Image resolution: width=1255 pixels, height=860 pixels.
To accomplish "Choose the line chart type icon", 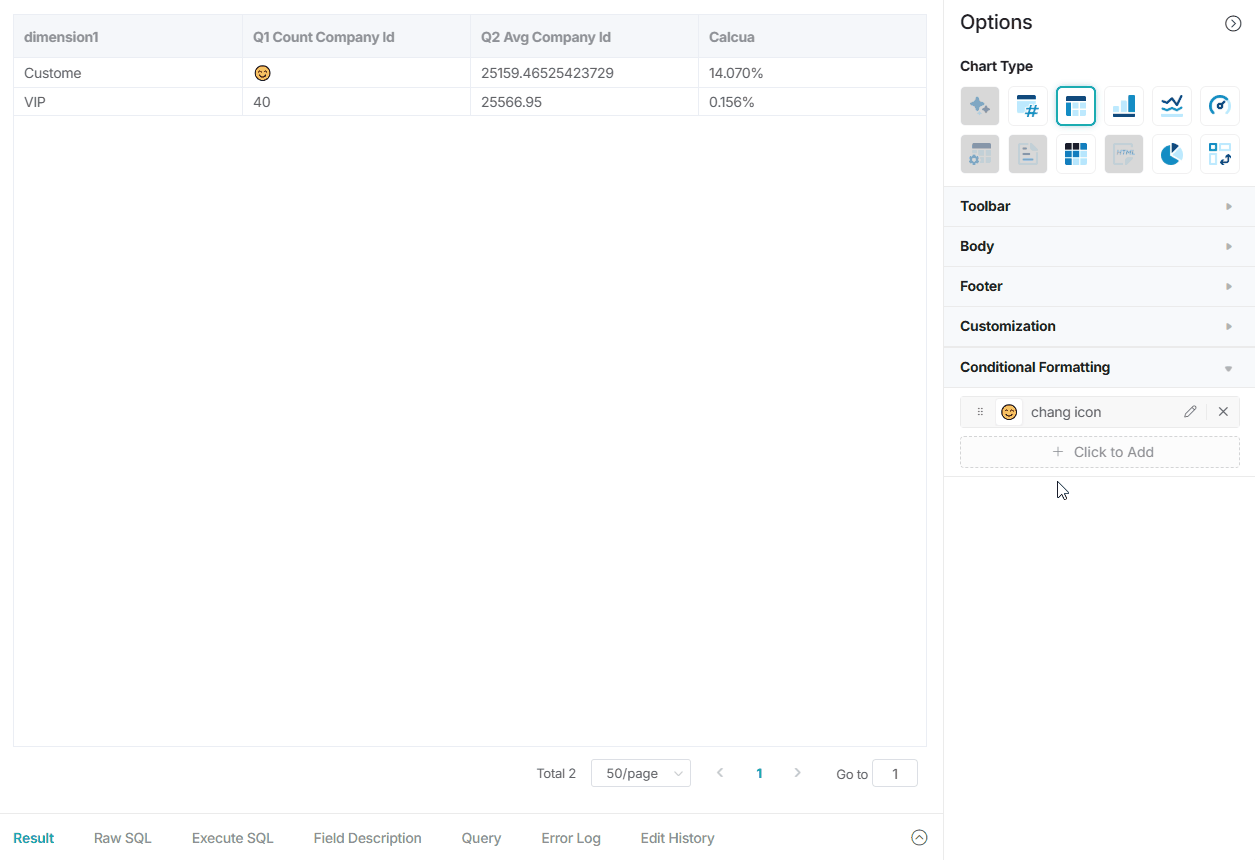I will (1172, 106).
